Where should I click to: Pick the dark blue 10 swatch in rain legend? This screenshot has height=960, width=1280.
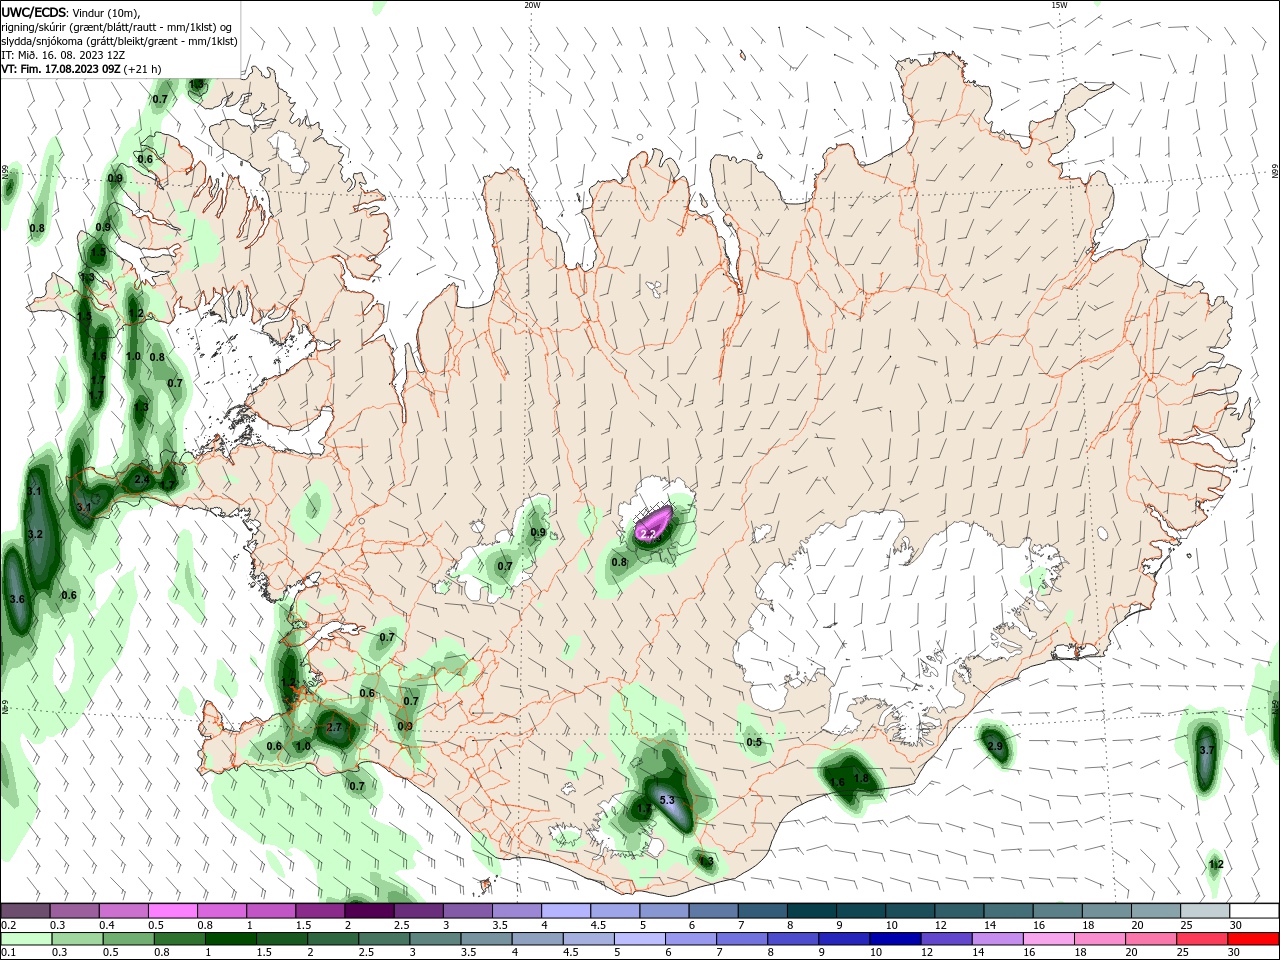coord(894,939)
